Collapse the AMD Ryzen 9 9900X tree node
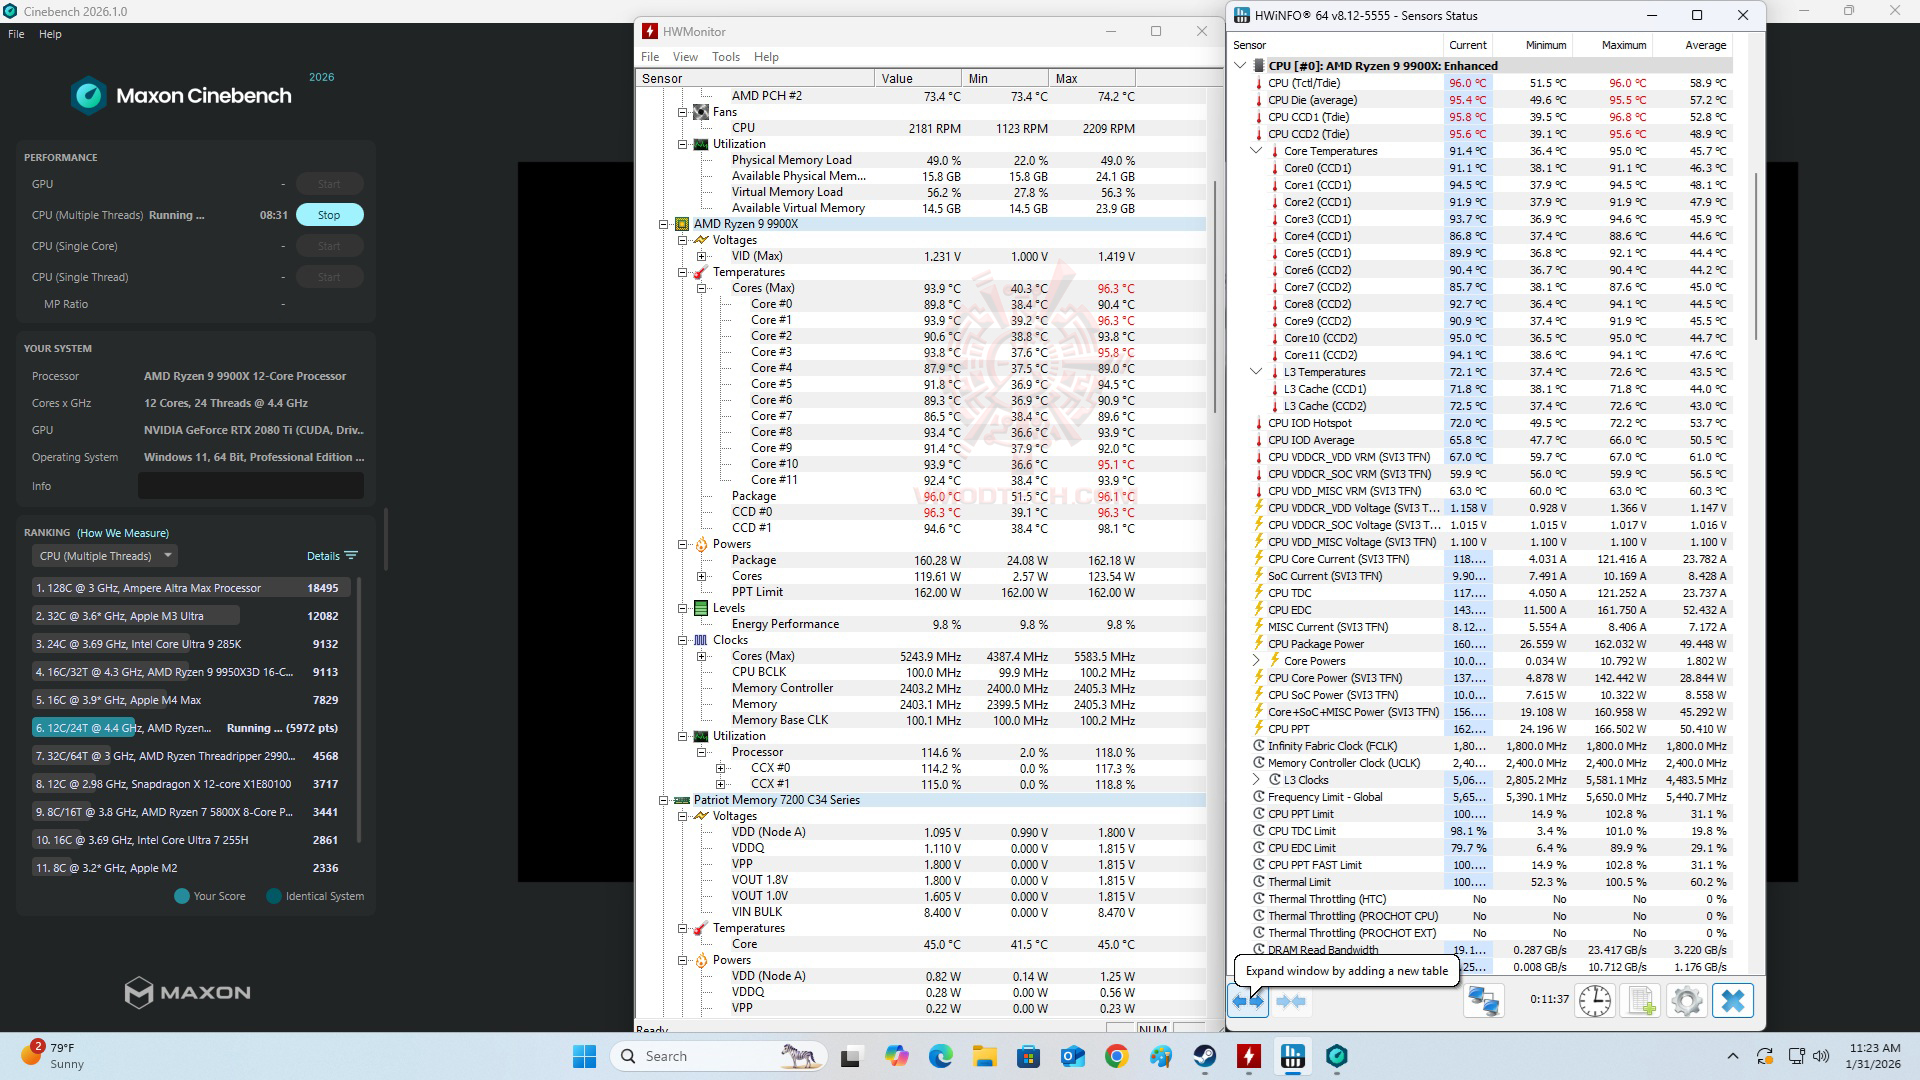Screen dimensions: 1920x1080 pos(664,224)
